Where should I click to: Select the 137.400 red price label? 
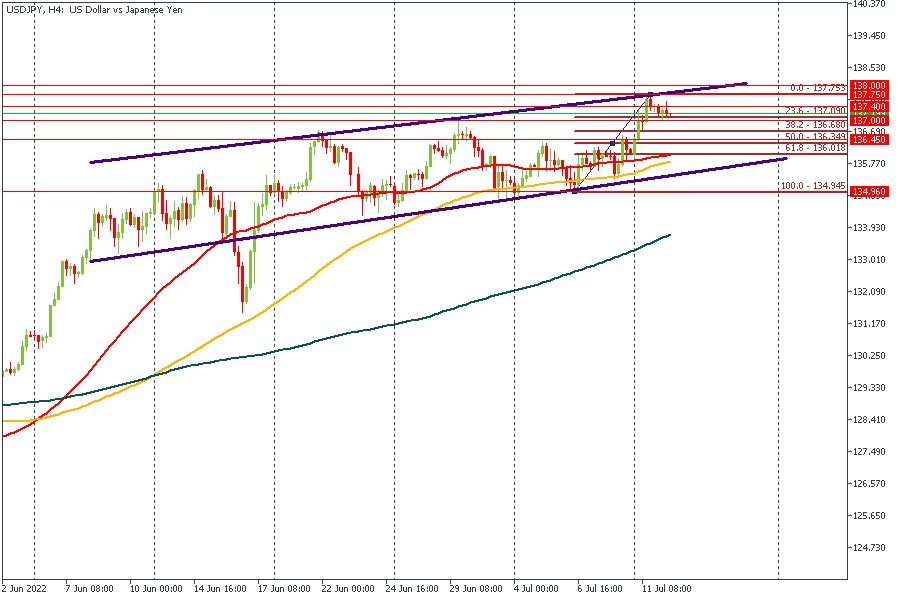point(867,106)
